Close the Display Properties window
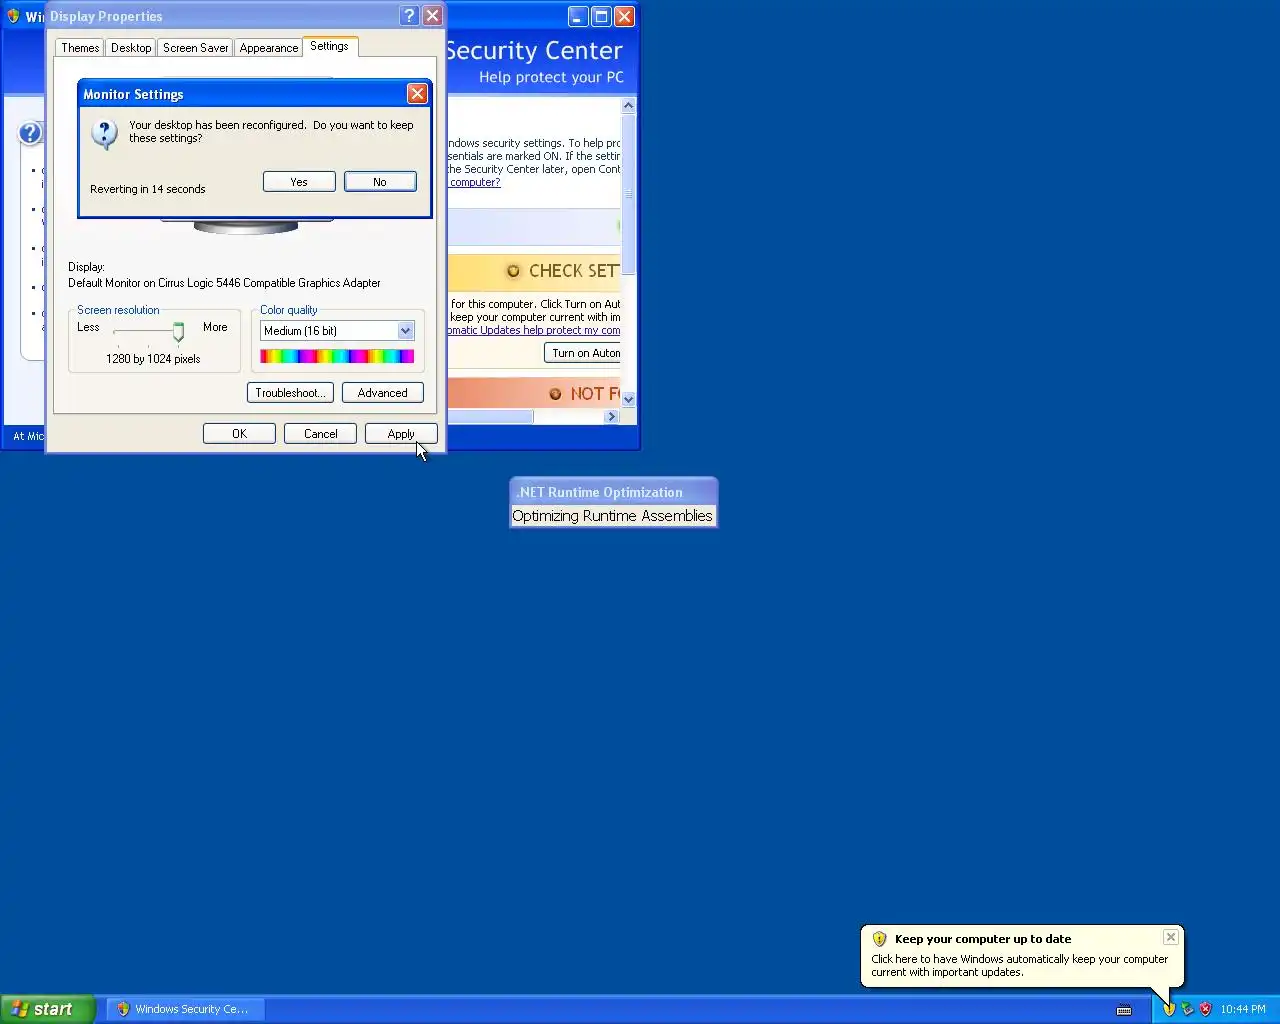 [433, 16]
